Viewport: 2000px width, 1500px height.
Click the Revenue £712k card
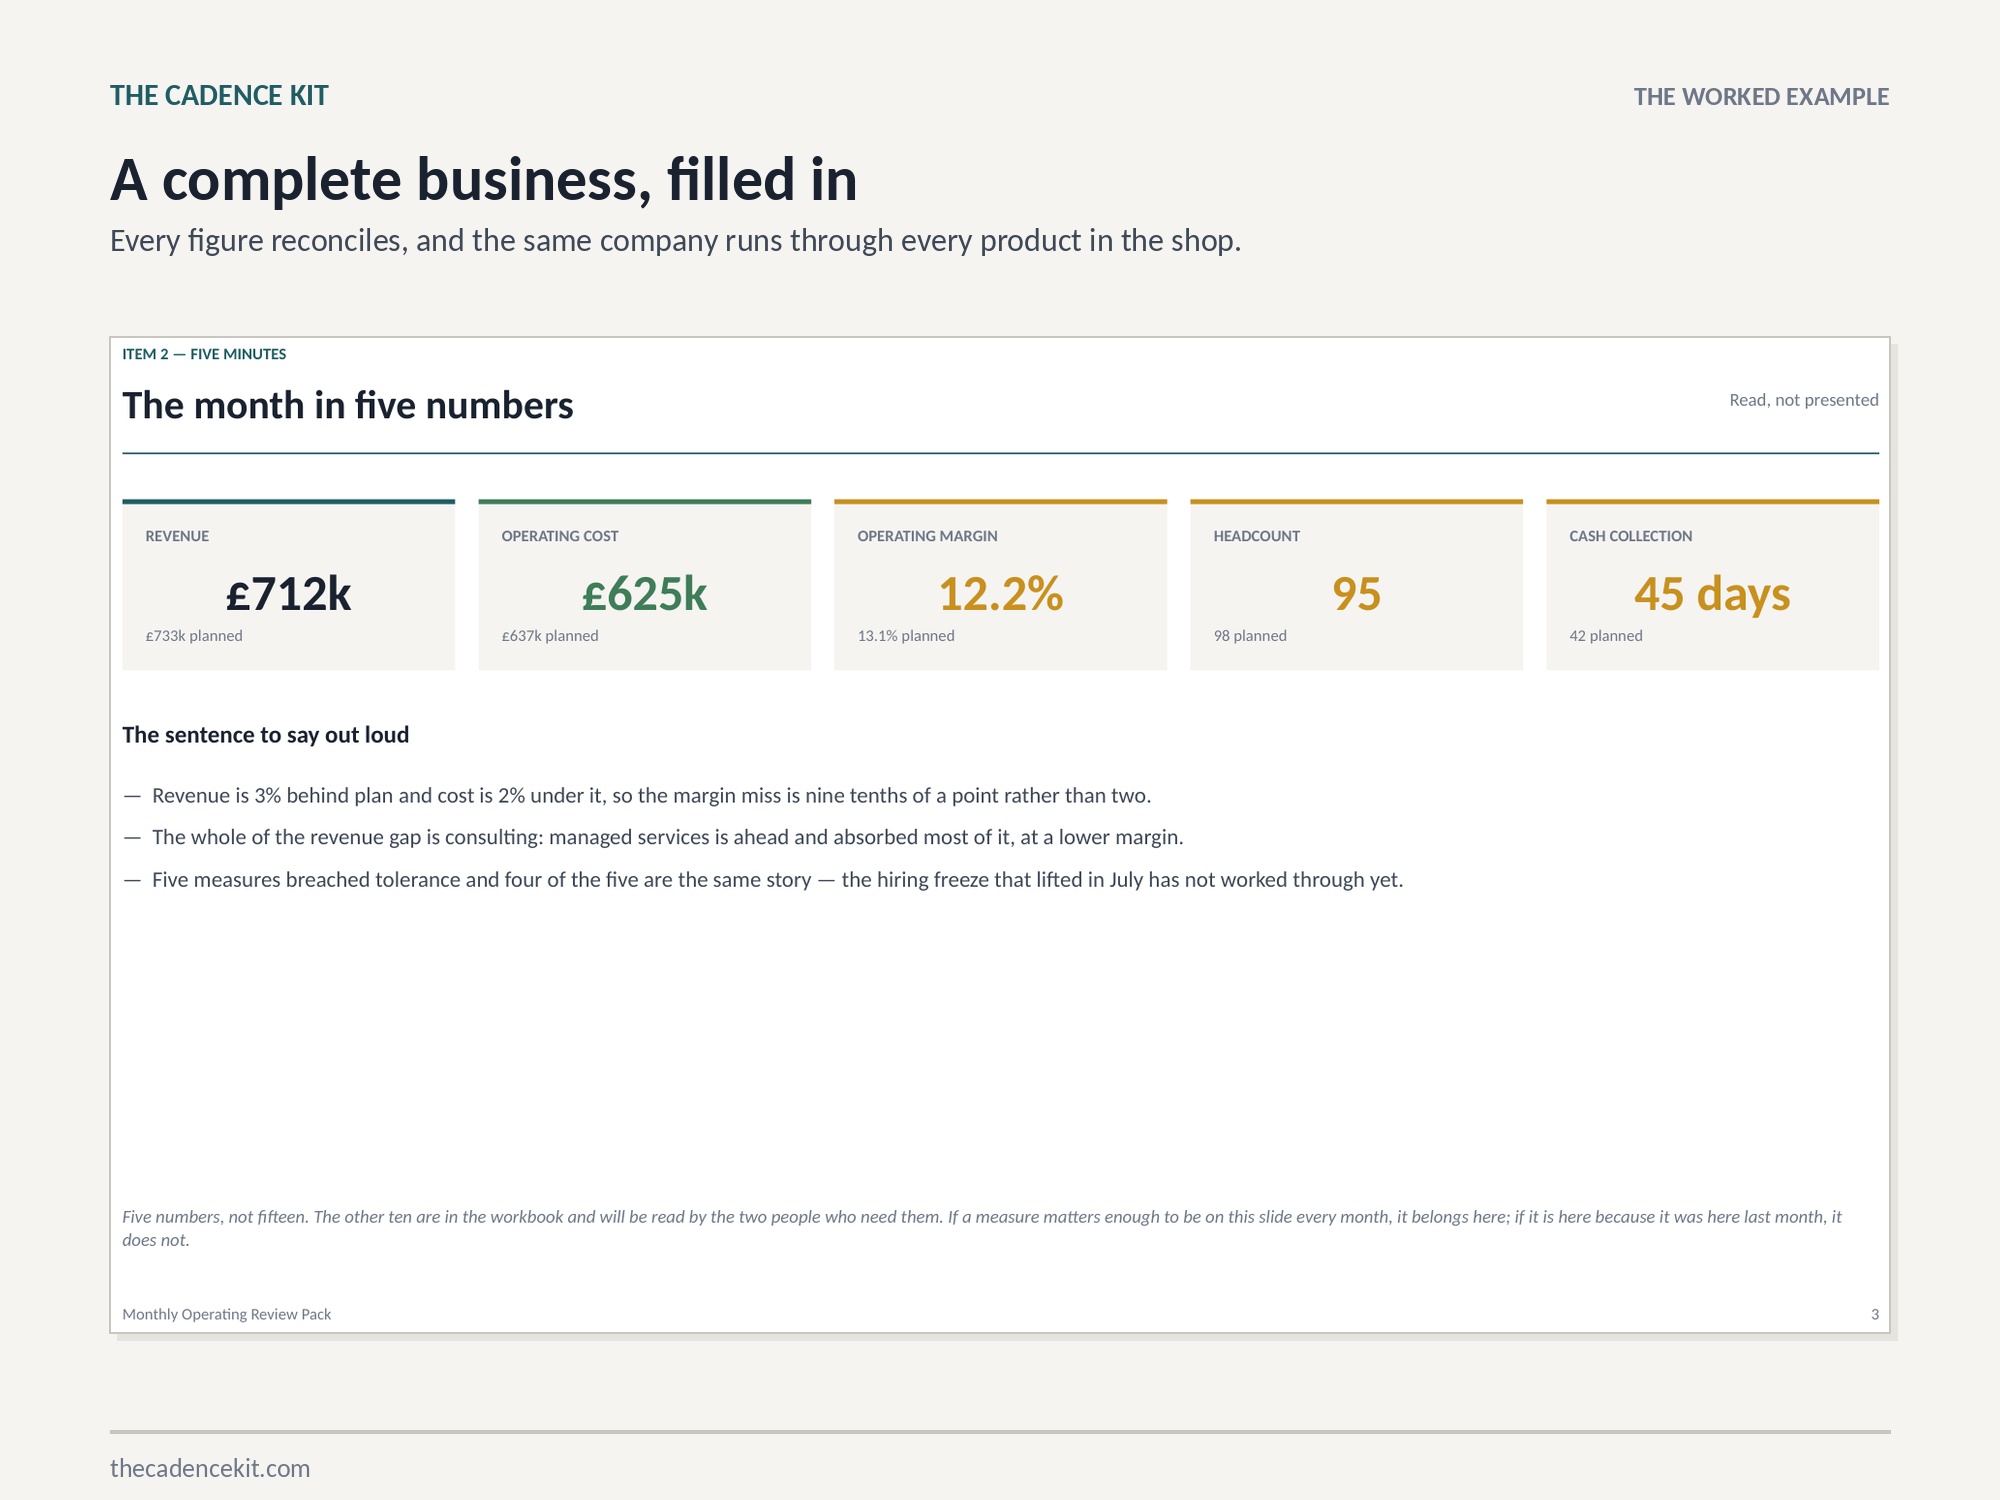(289, 585)
